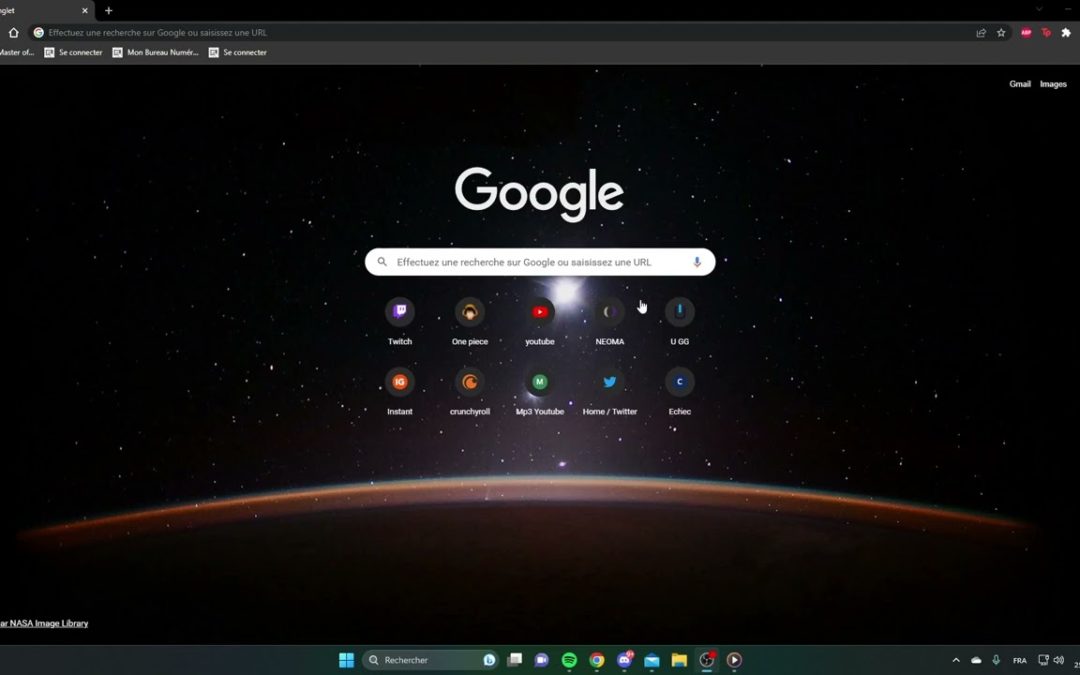Switch FRA keyboard language
1080x675 pixels.
click(x=1020, y=661)
